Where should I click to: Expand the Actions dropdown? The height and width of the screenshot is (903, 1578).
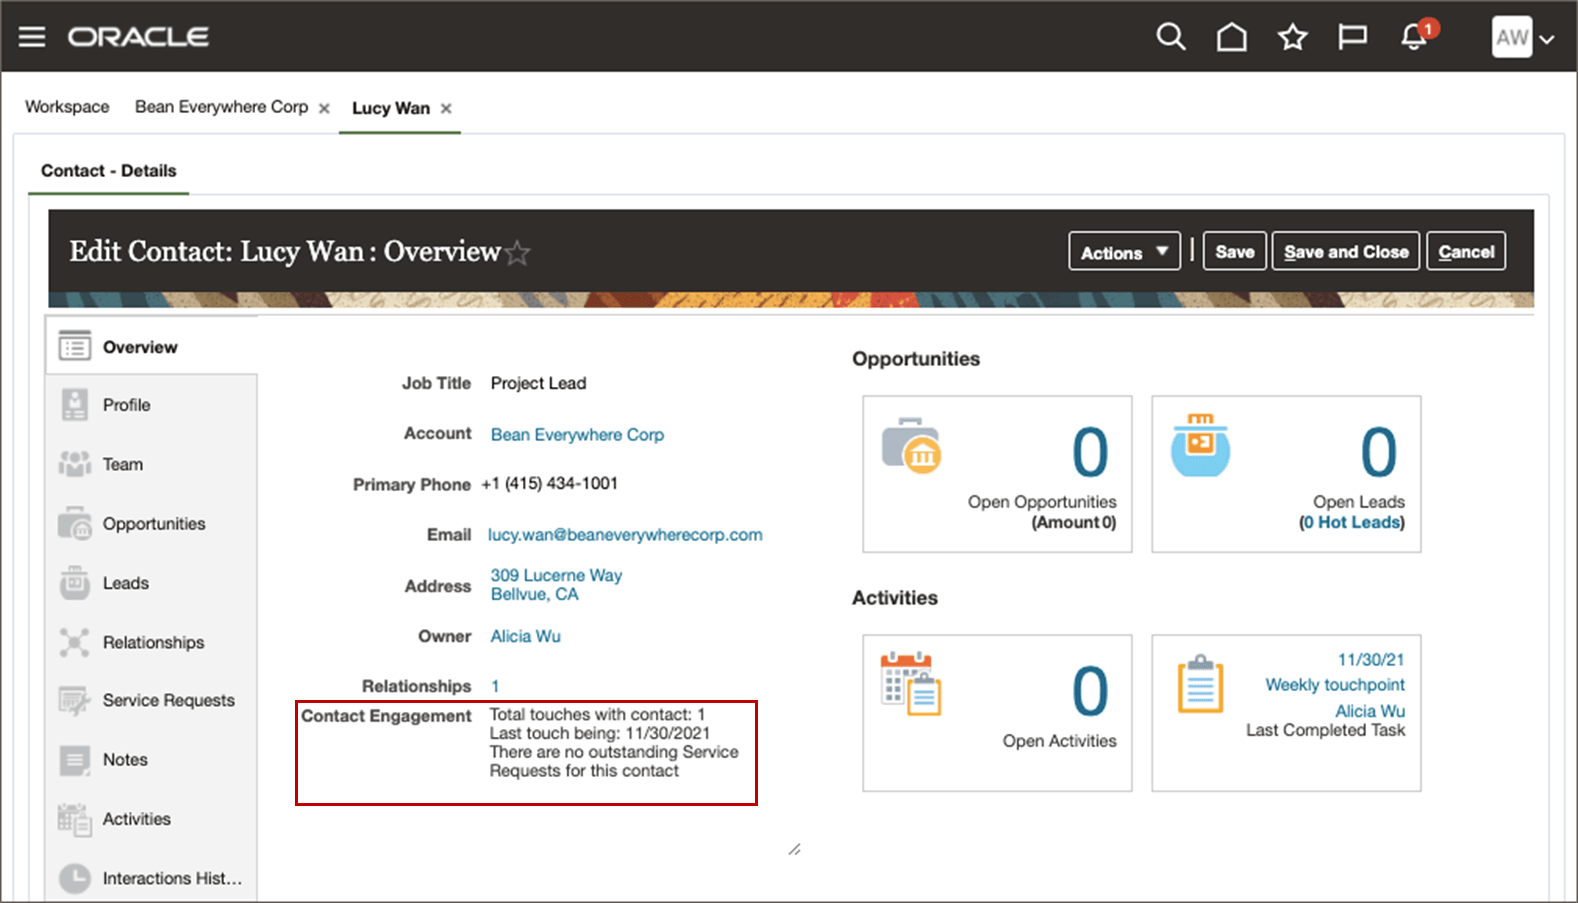click(x=1124, y=252)
